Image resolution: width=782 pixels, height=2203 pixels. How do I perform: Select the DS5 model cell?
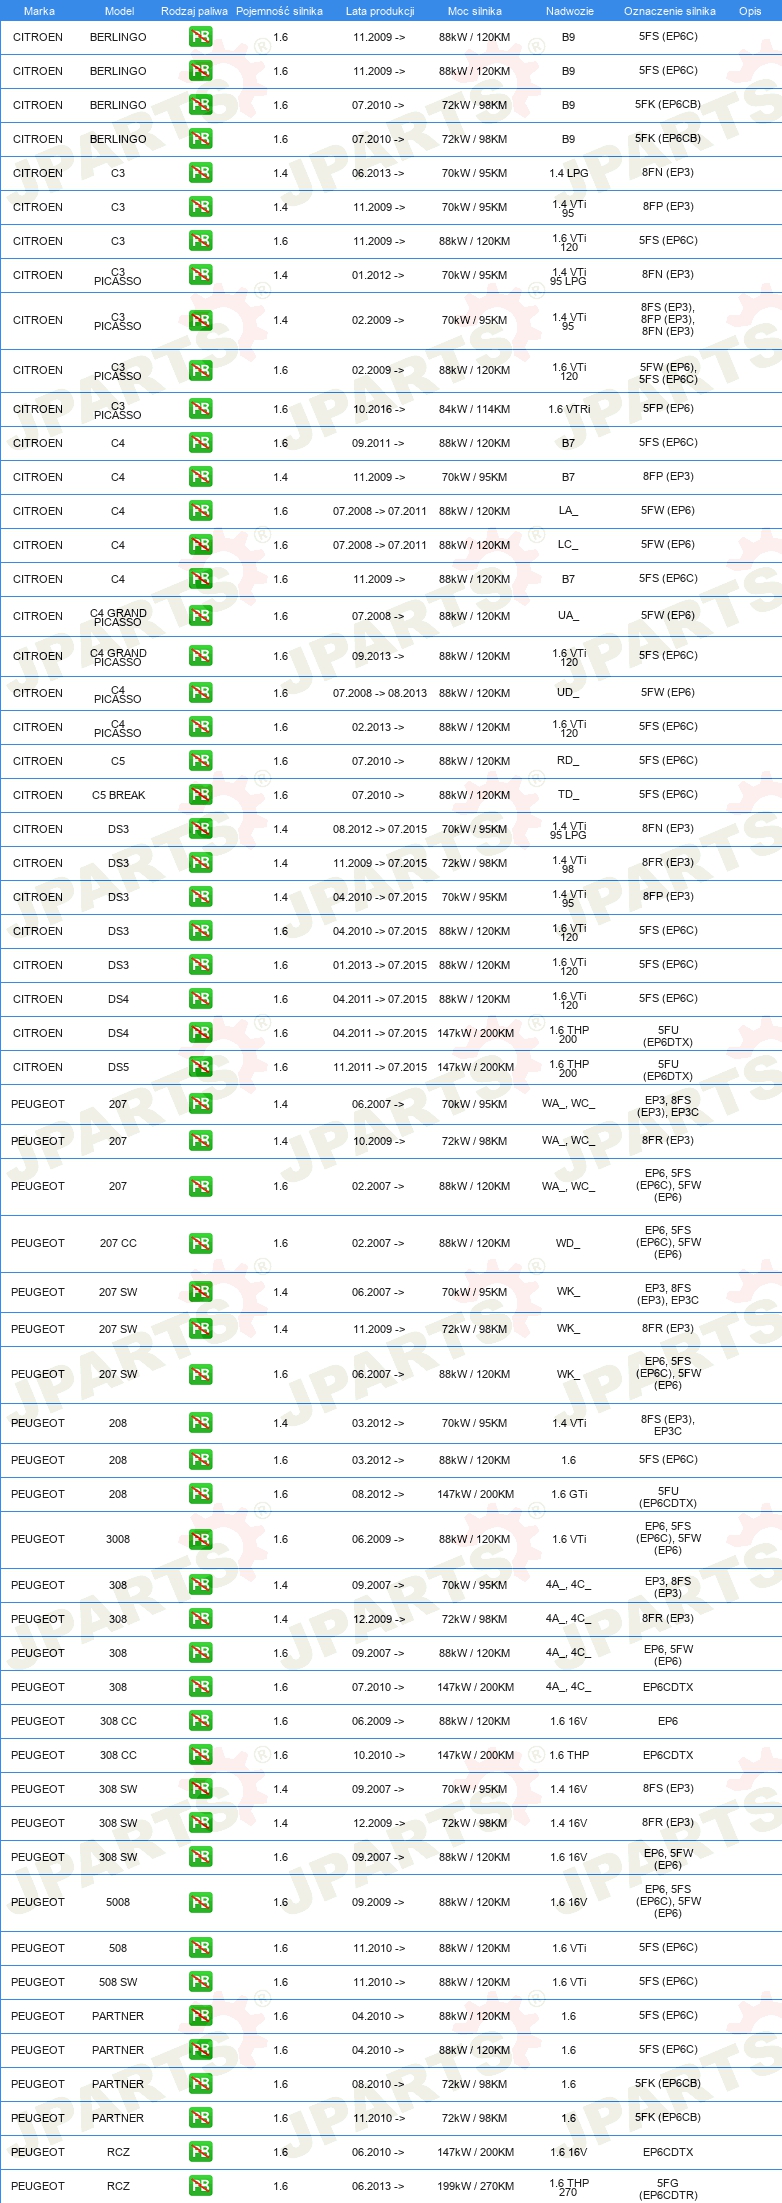(118, 1067)
